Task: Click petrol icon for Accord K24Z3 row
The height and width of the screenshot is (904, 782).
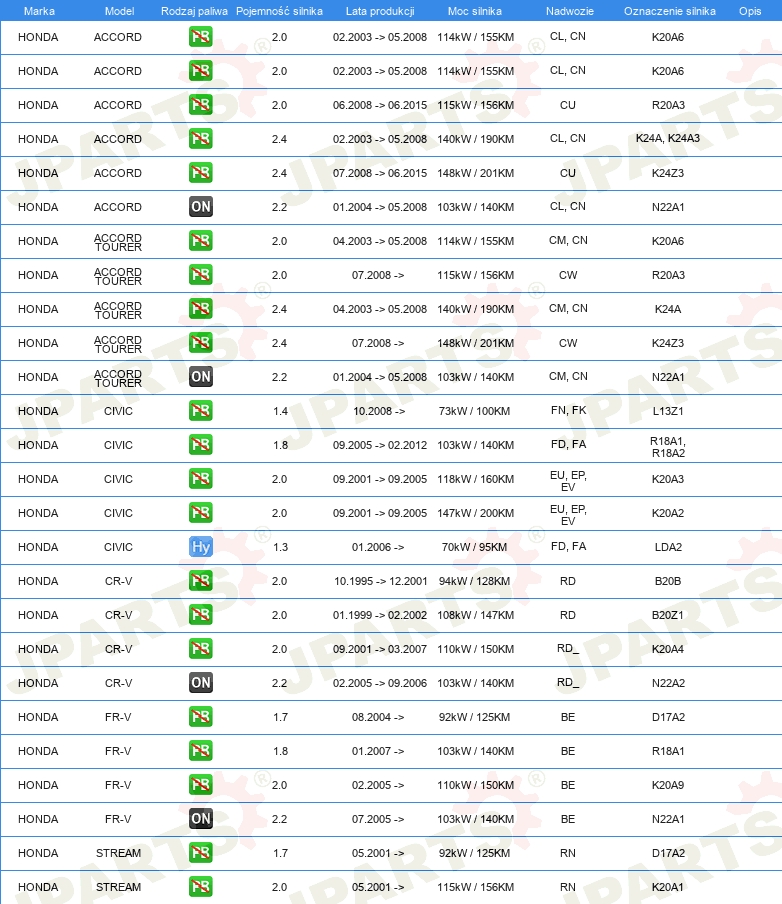Action: pos(201,172)
